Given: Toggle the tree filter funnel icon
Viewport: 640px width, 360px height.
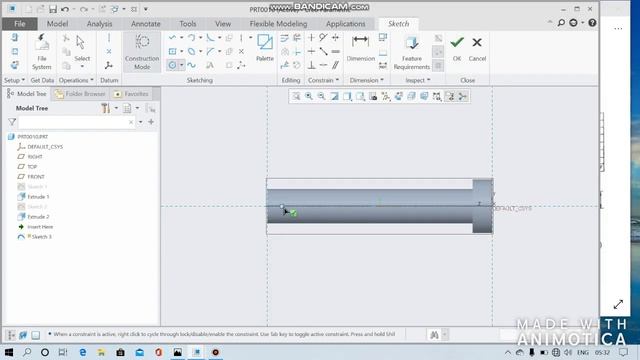Looking at the screenshot, I should point(12,122).
